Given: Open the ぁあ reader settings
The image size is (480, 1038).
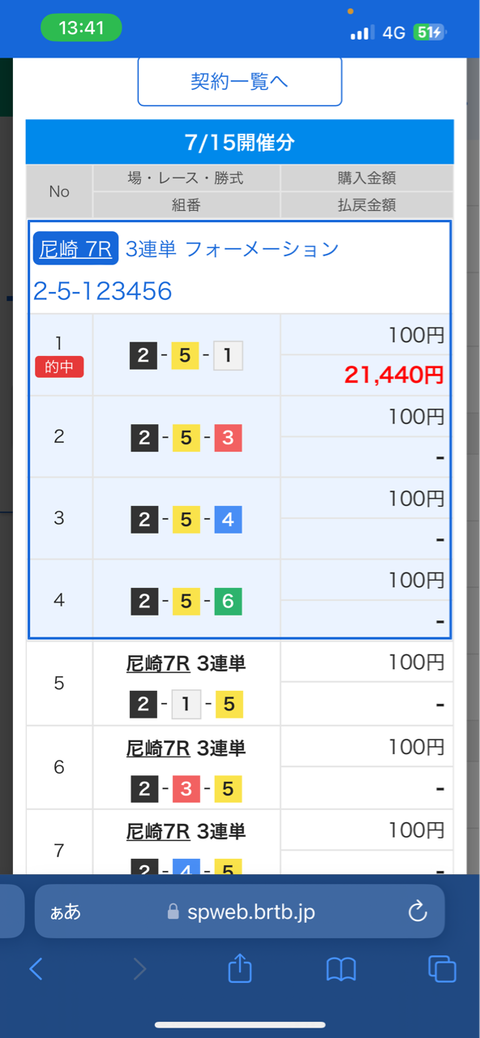Looking at the screenshot, I should pyautogui.click(x=66, y=913).
